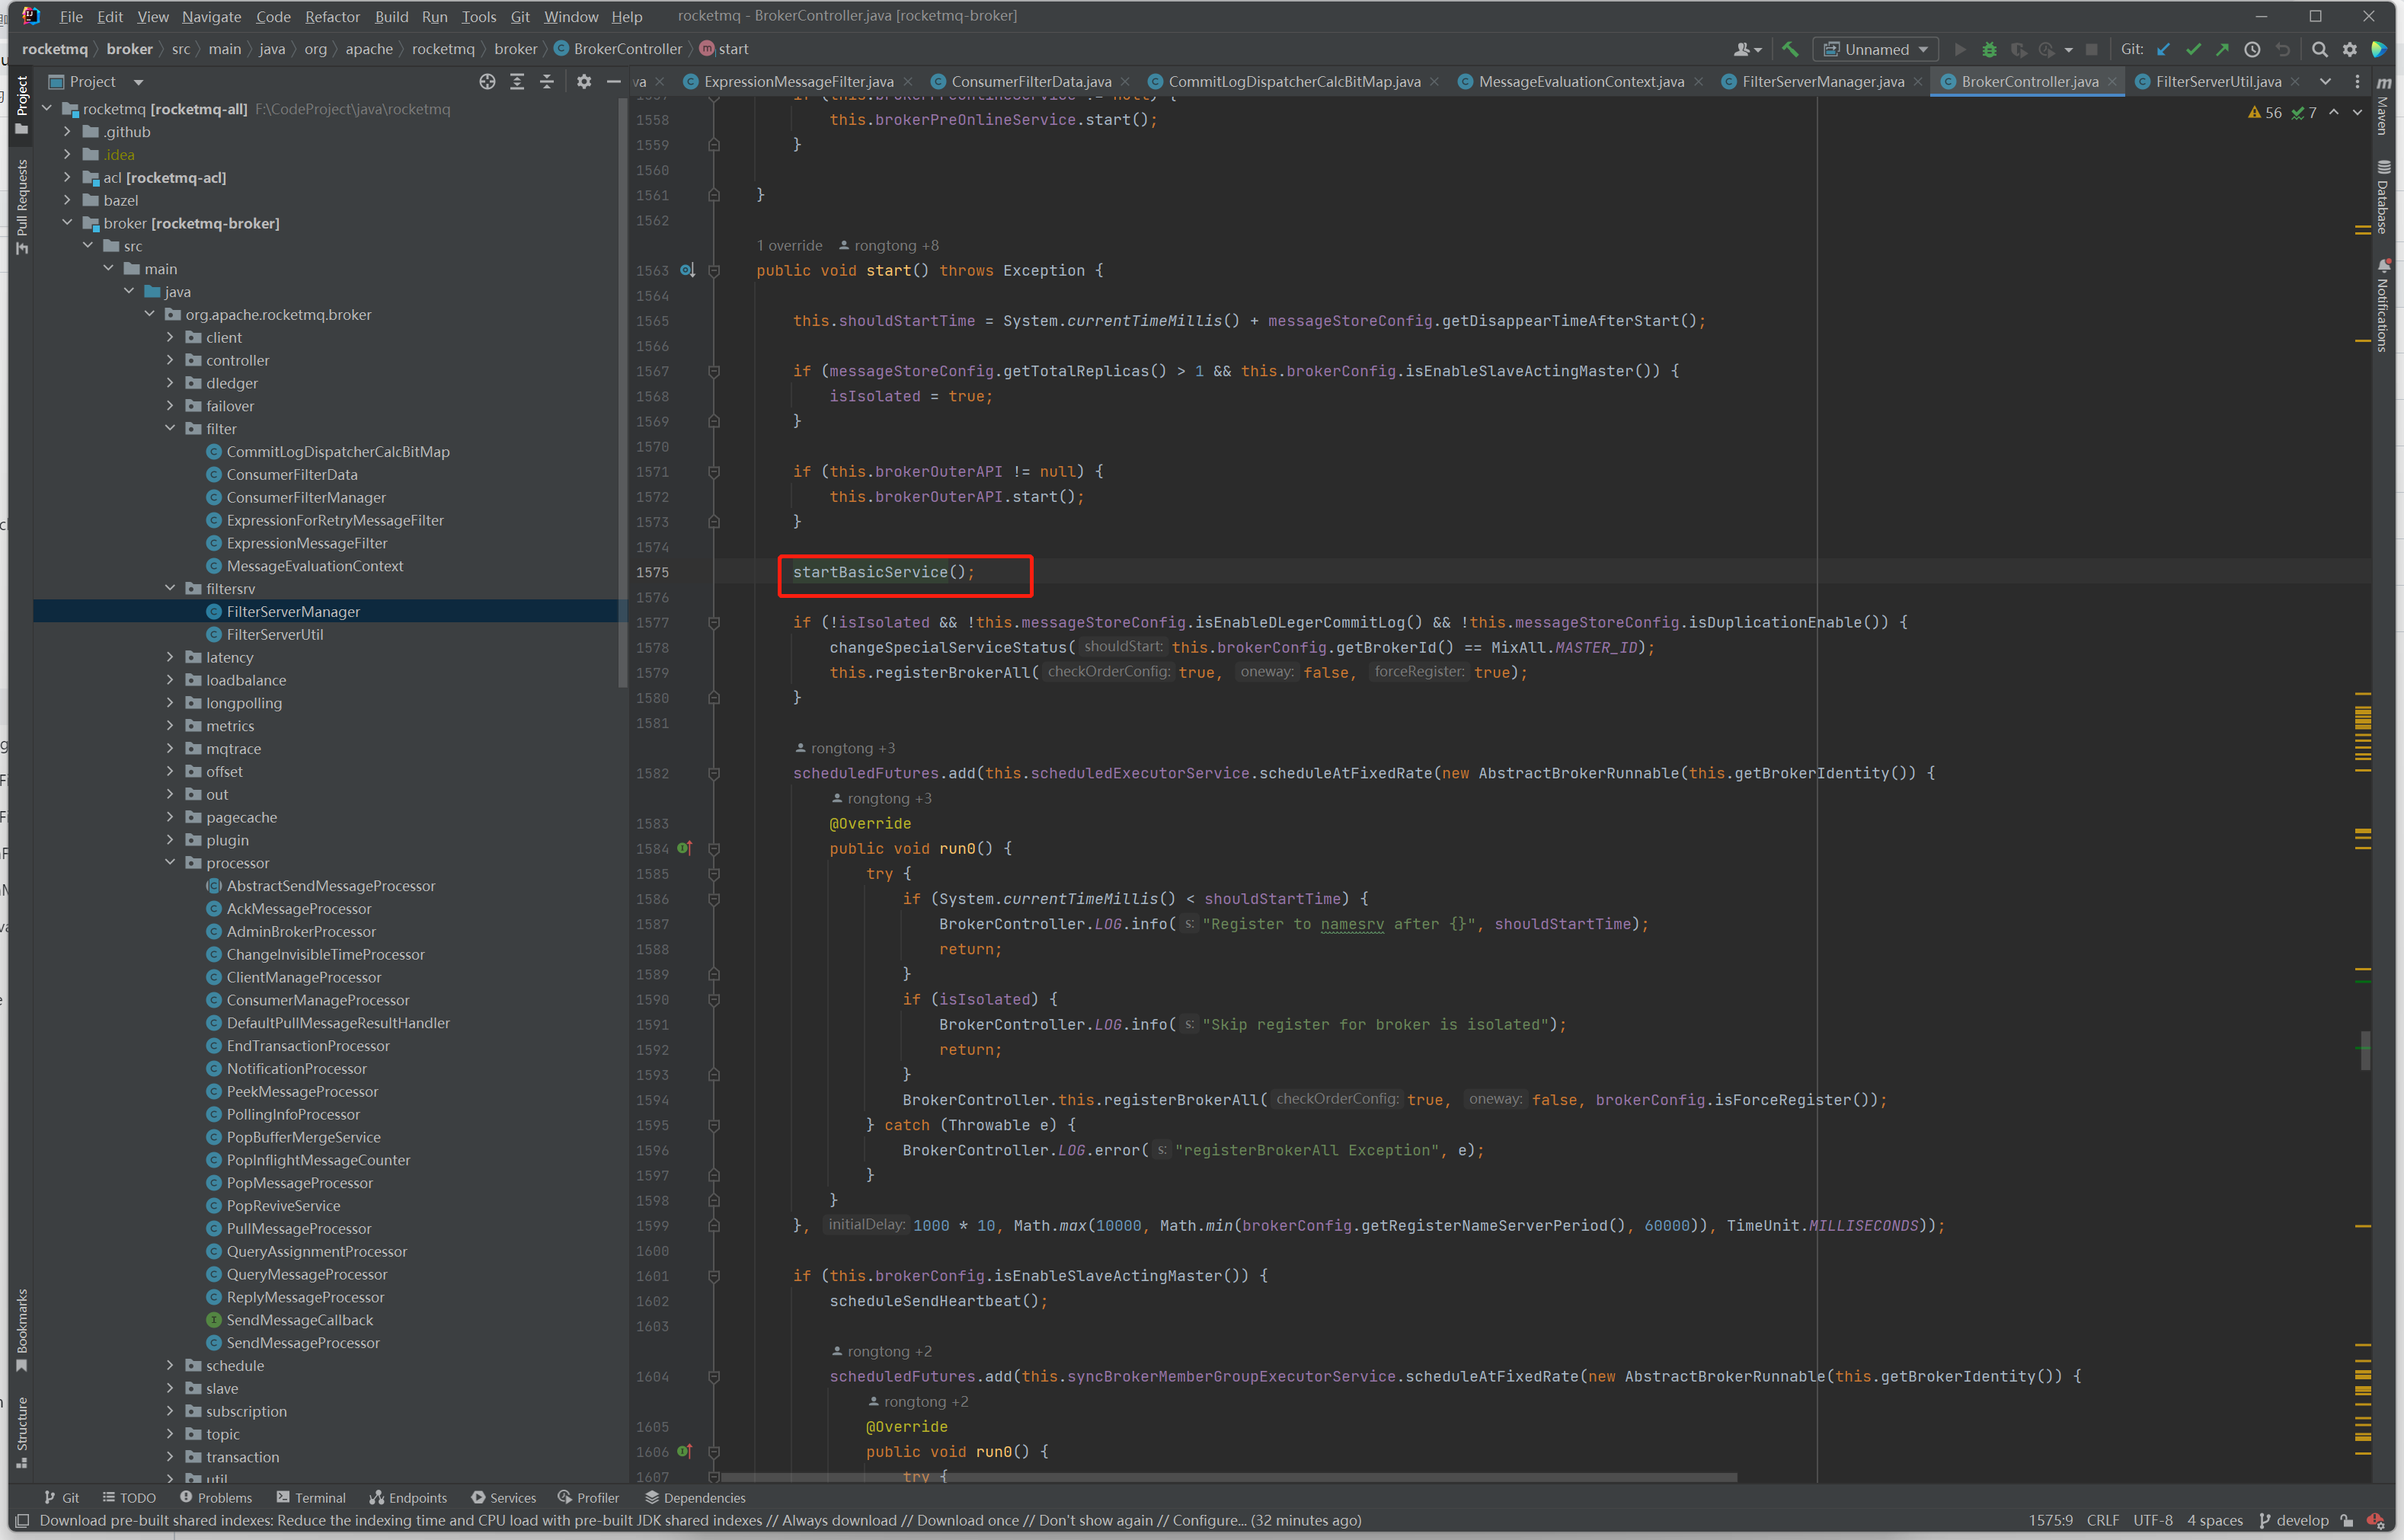Click Expand All icon in Project panel

[517, 82]
